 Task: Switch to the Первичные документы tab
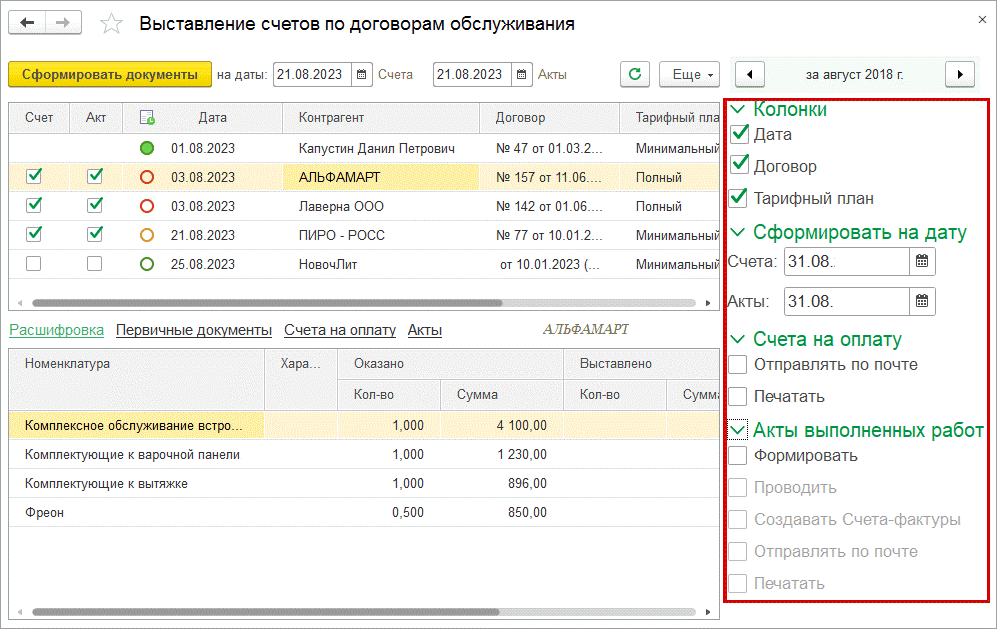click(x=194, y=329)
